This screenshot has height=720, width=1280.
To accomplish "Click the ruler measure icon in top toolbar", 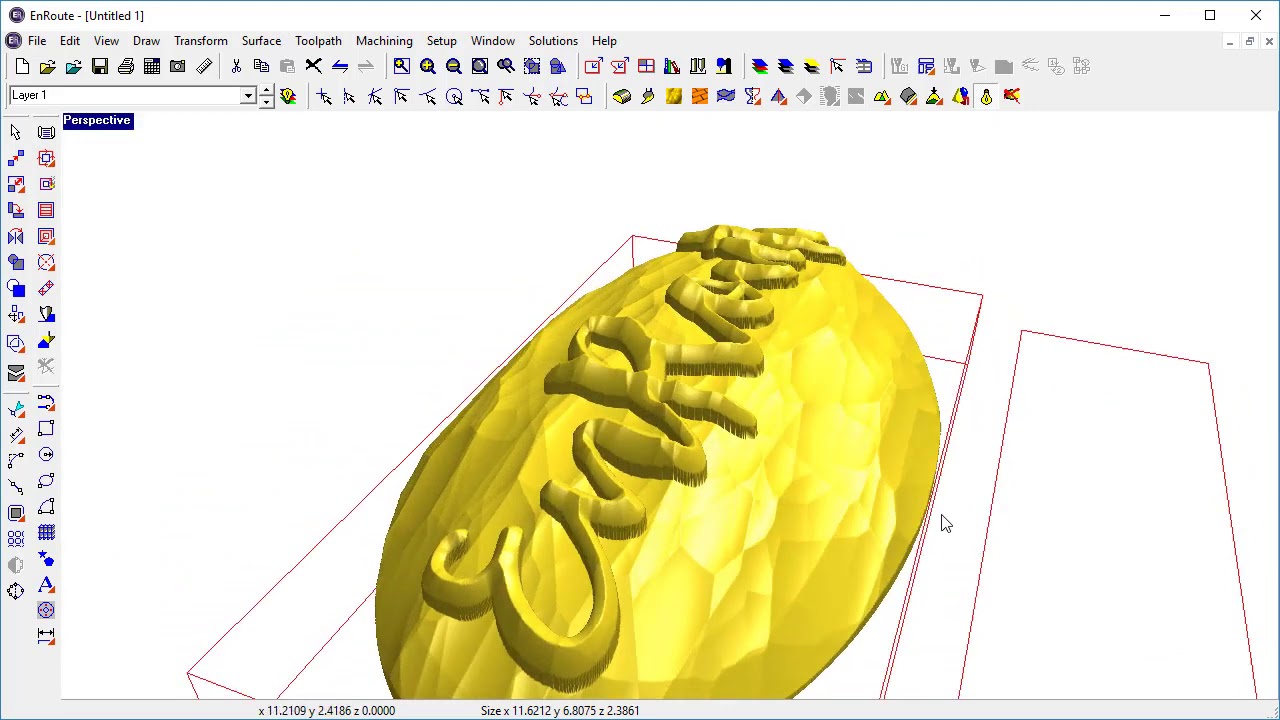I will click(204, 66).
